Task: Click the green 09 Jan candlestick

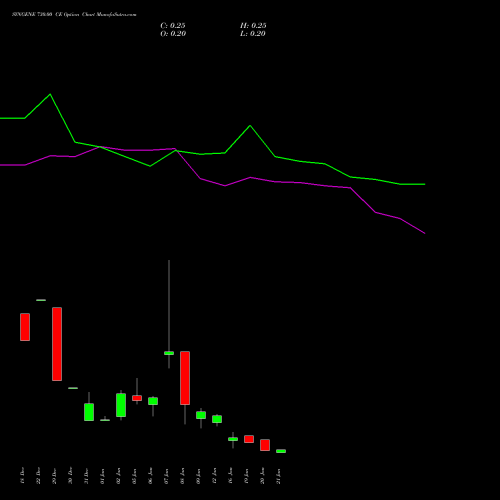Action: tap(201, 415)
